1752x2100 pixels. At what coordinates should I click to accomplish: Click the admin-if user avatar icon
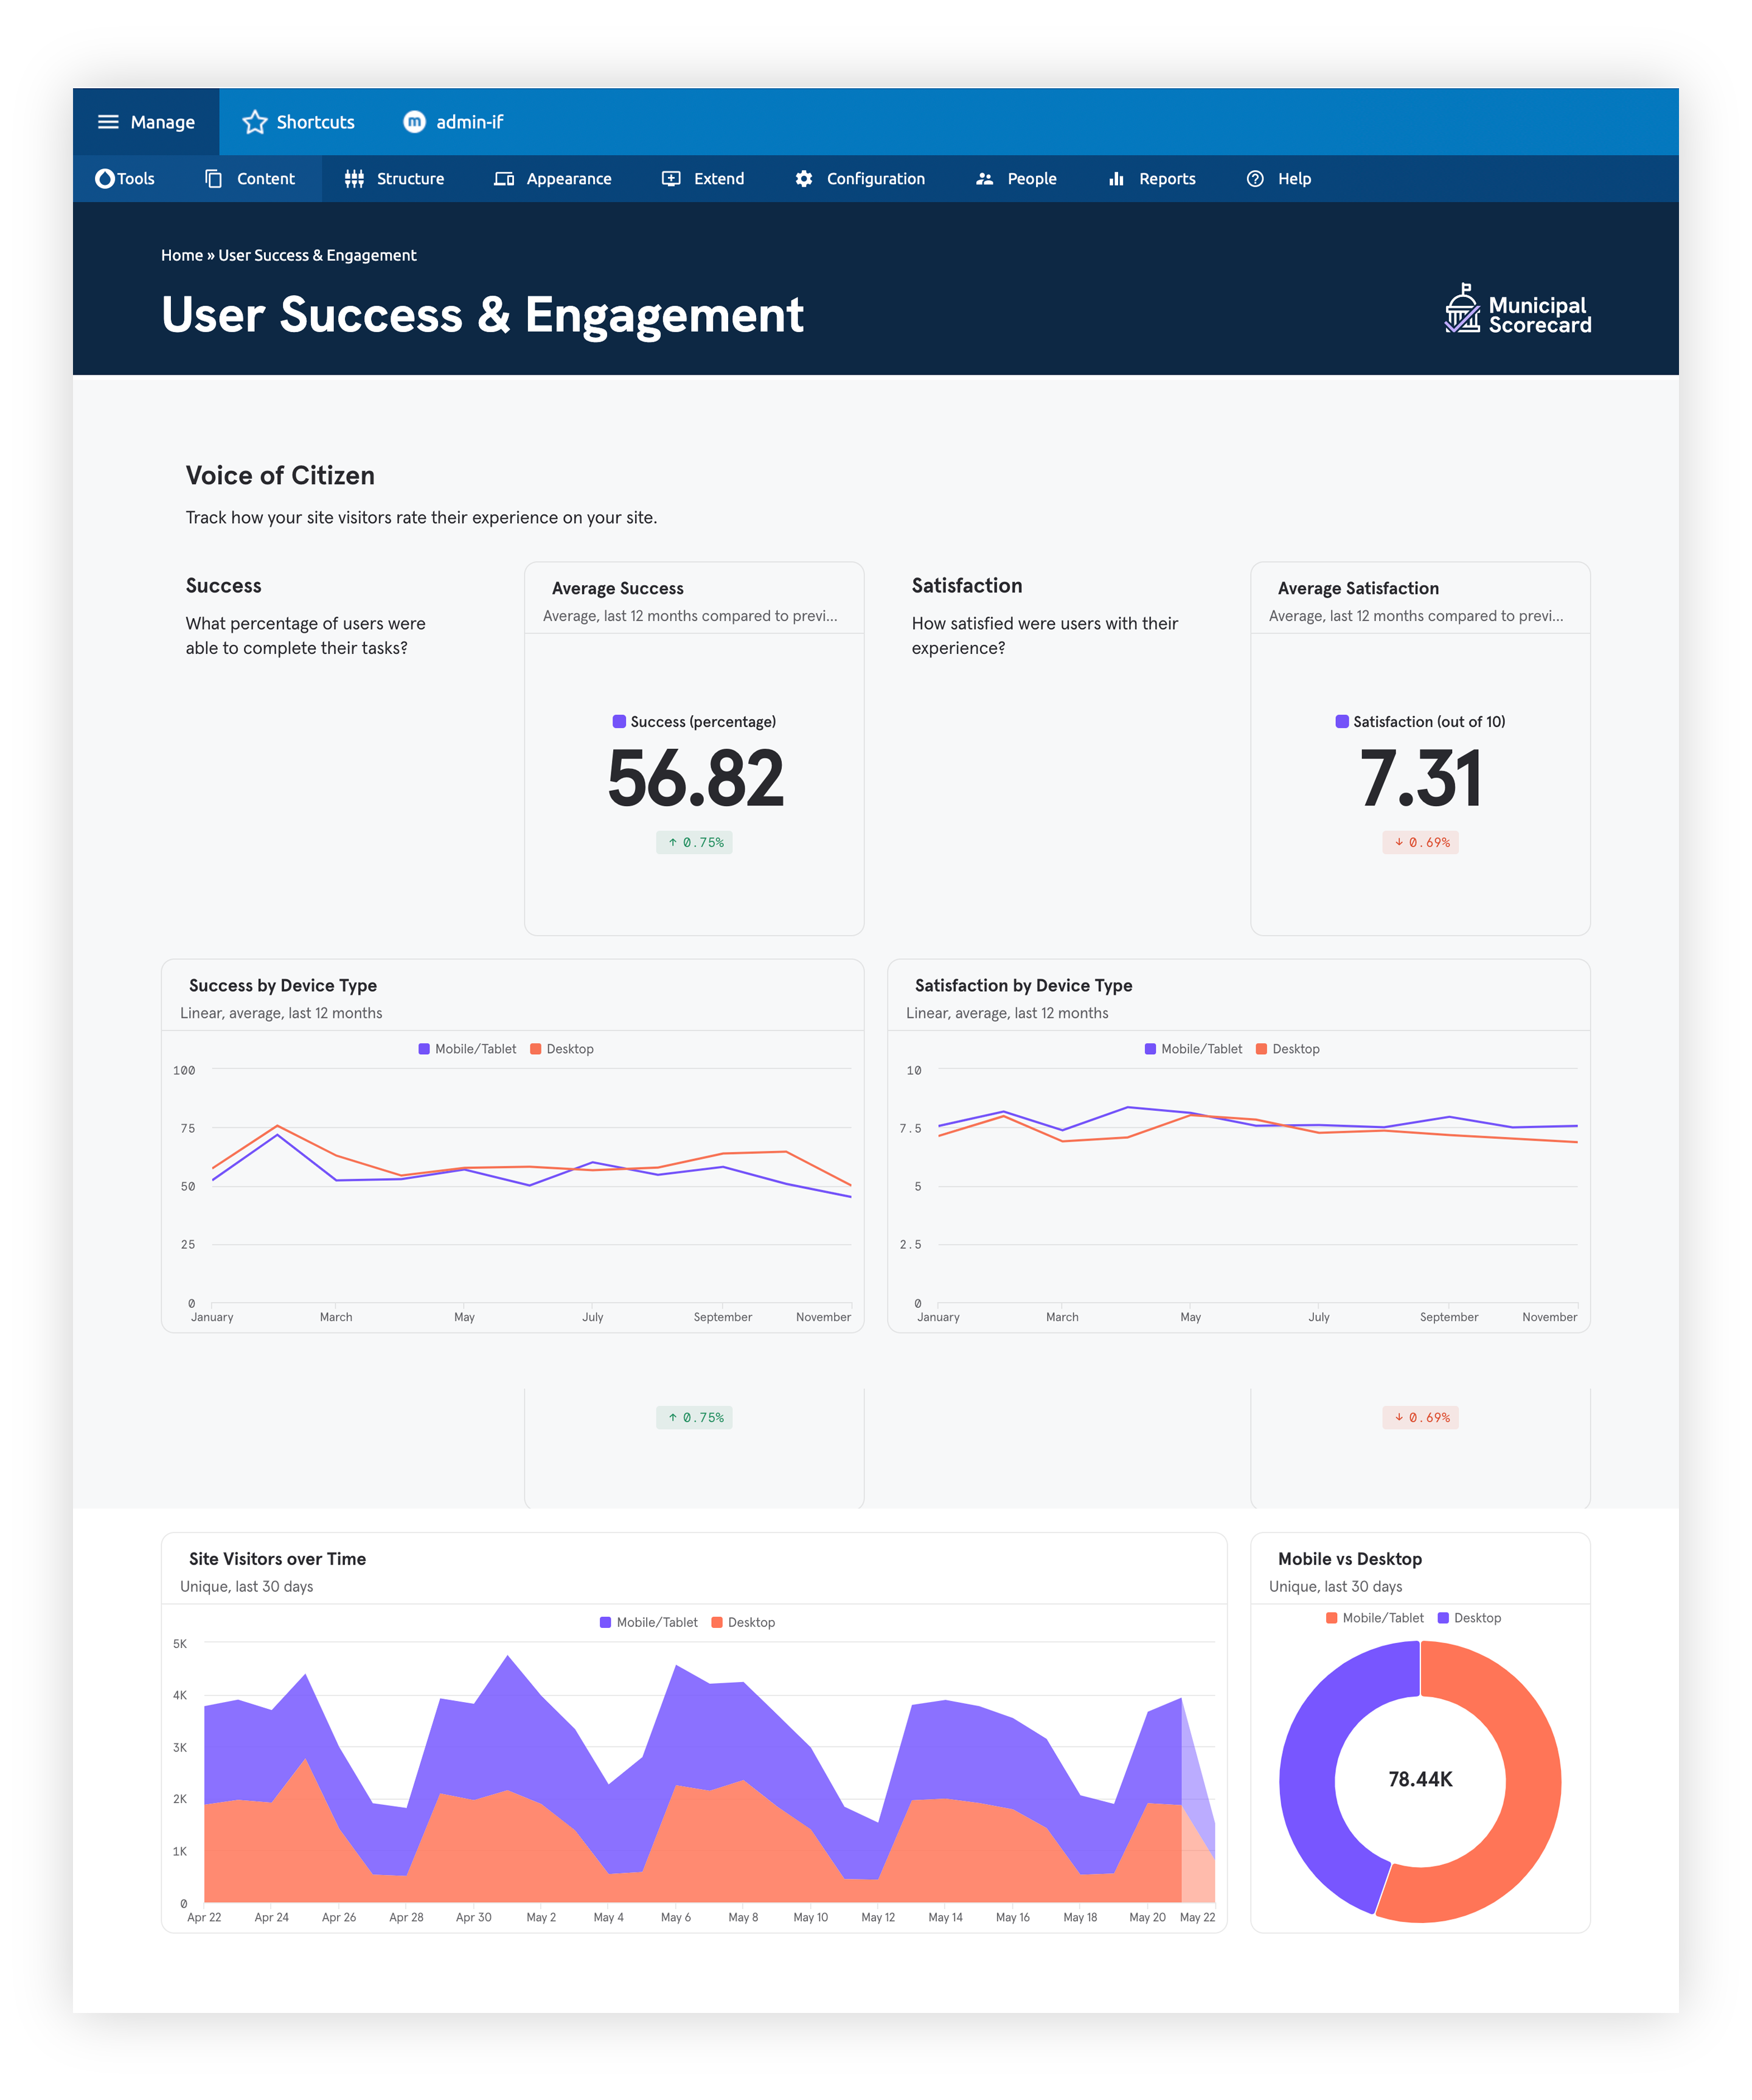click(414, 122)
